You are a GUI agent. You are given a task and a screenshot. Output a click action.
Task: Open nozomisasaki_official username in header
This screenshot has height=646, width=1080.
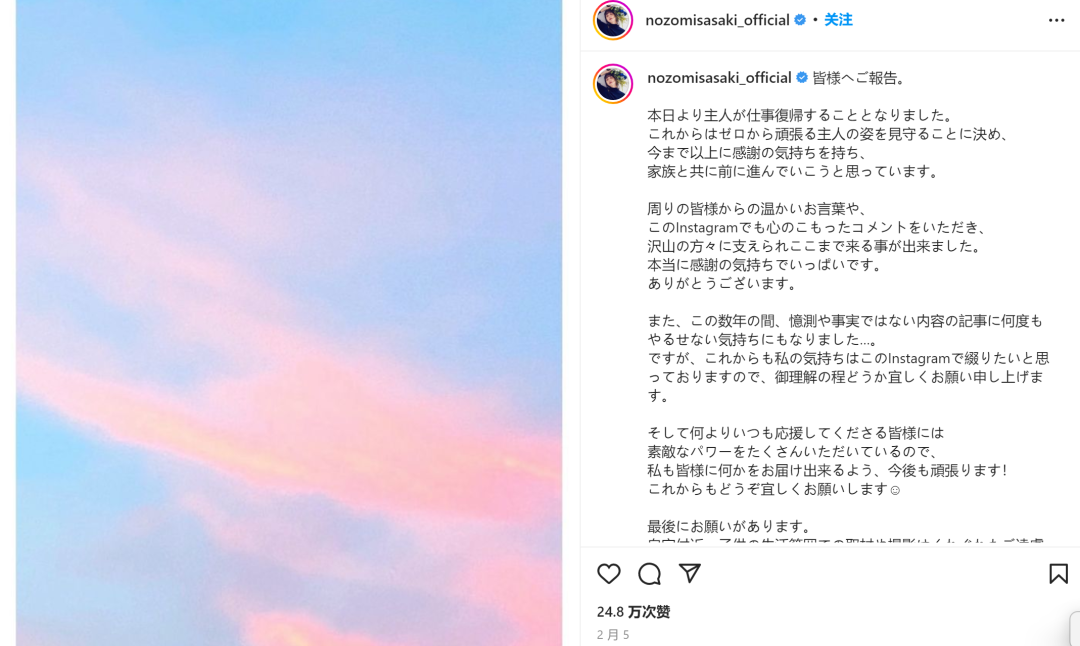click(x=717, y=20)
